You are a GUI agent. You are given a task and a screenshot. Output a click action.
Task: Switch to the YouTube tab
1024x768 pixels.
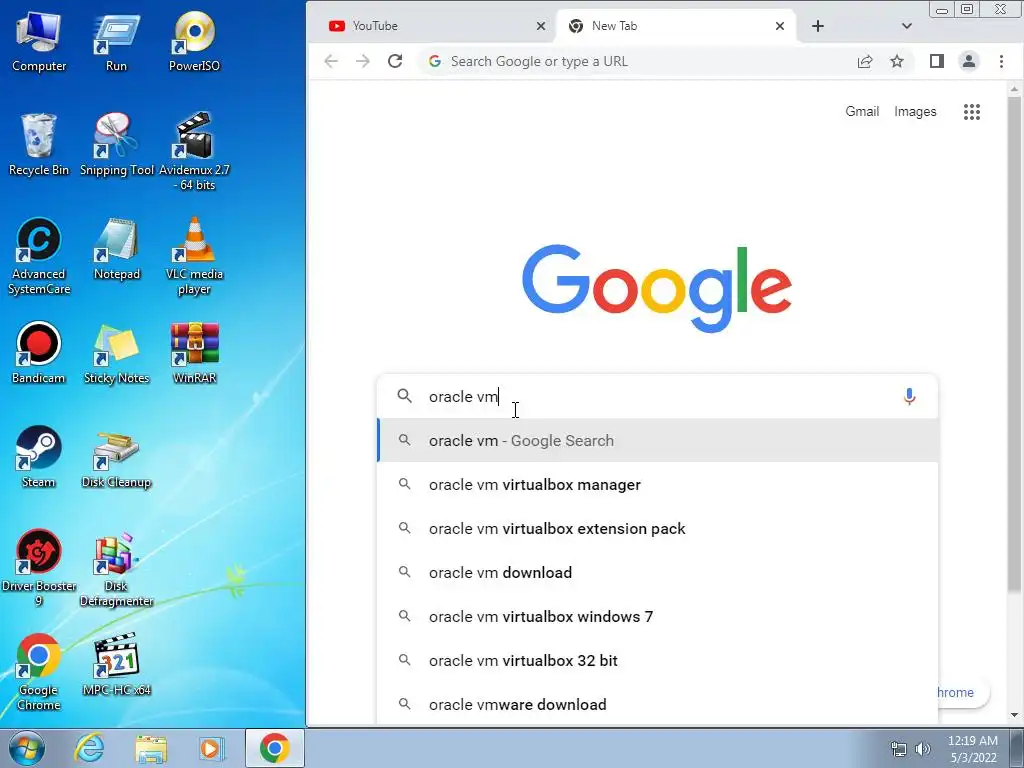431,26
